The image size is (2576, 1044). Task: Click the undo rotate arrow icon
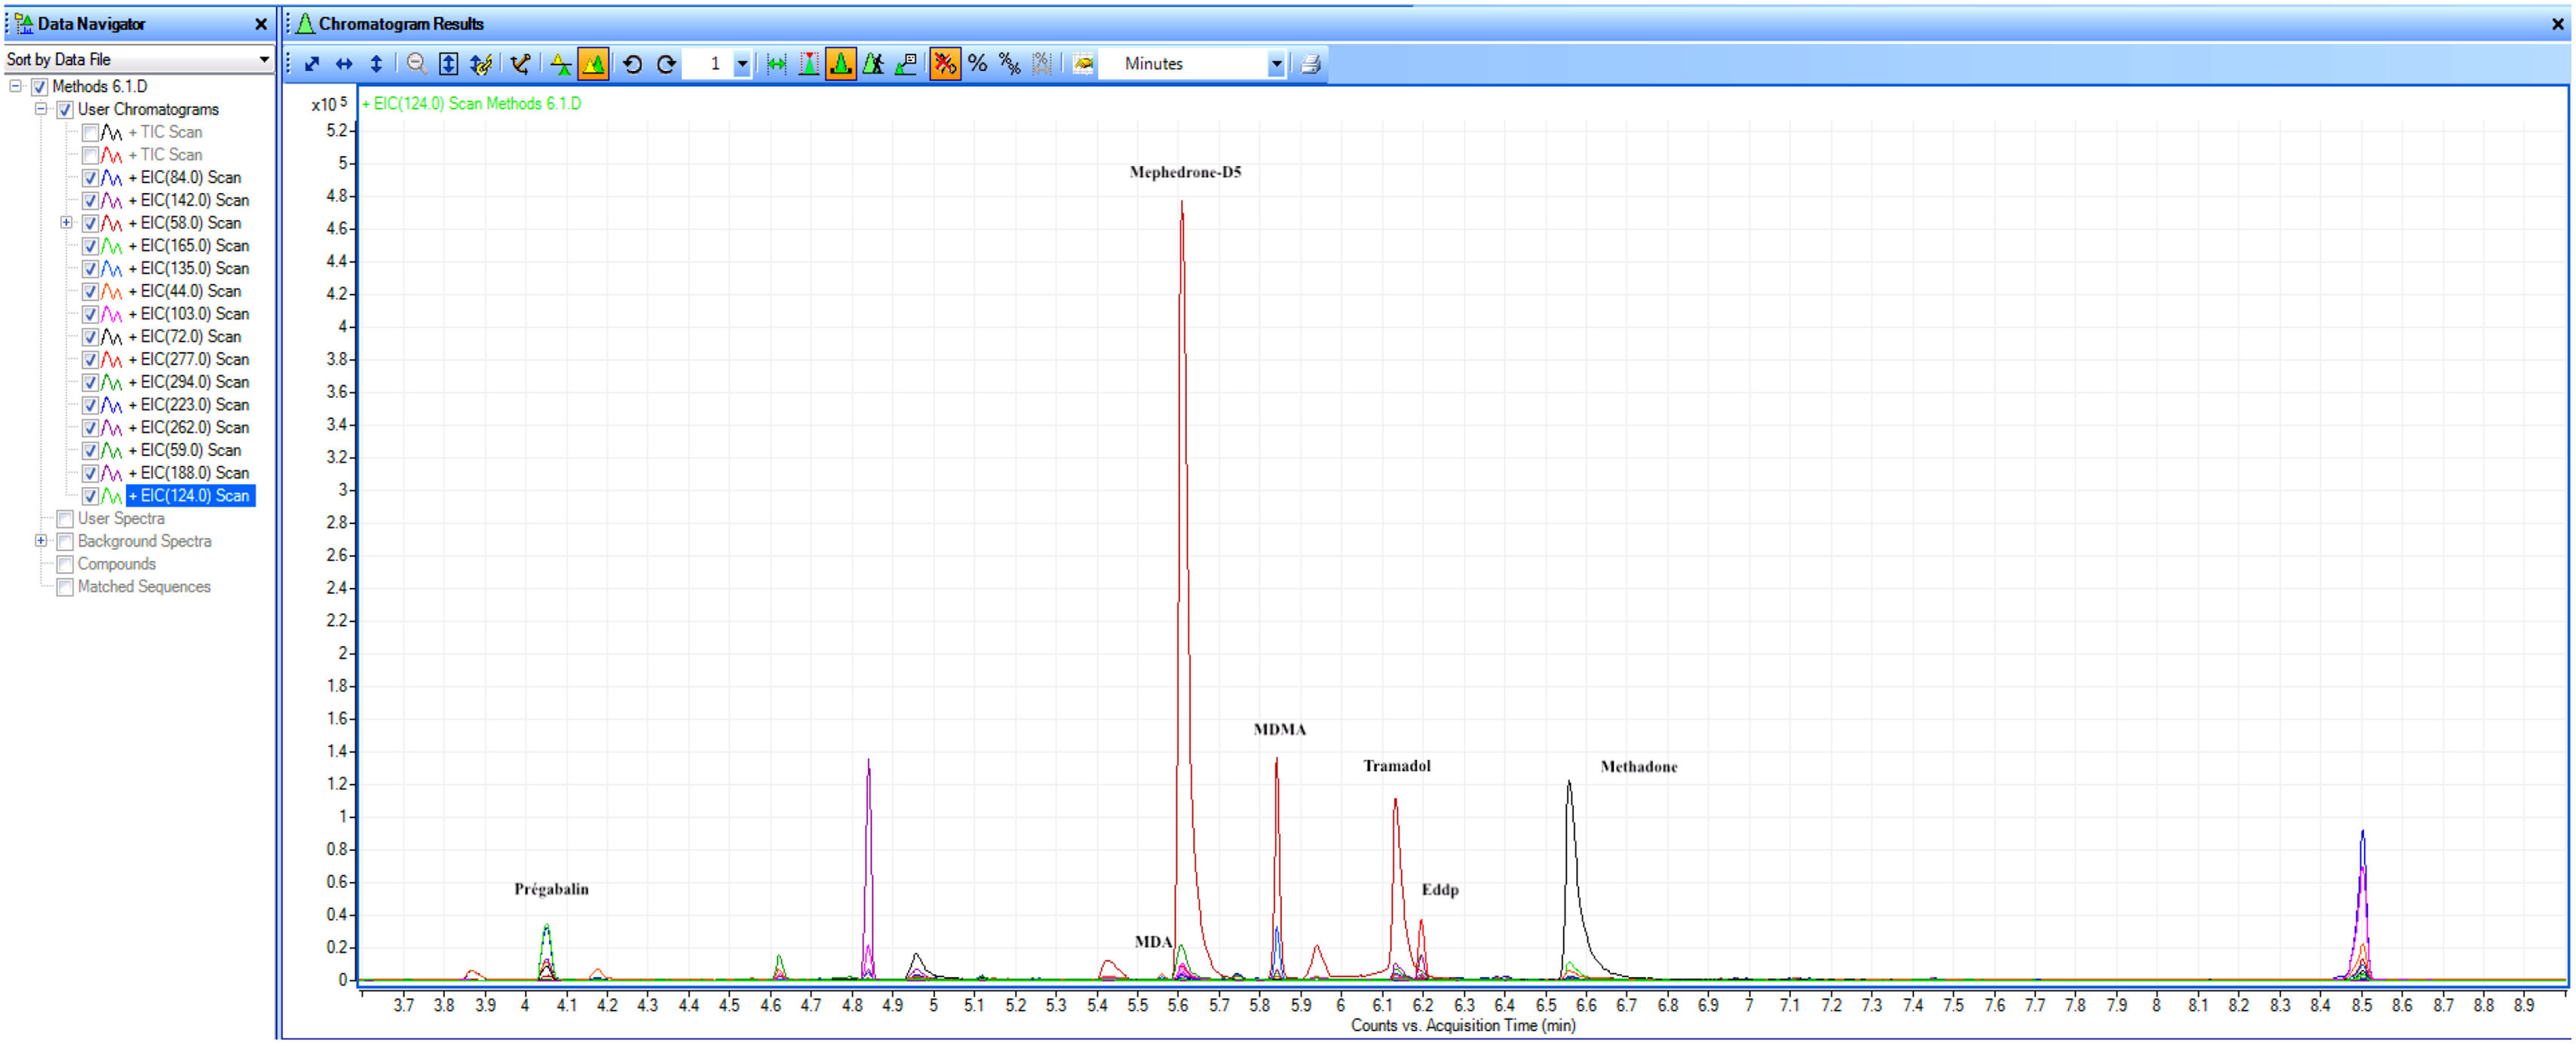(632, 64)
